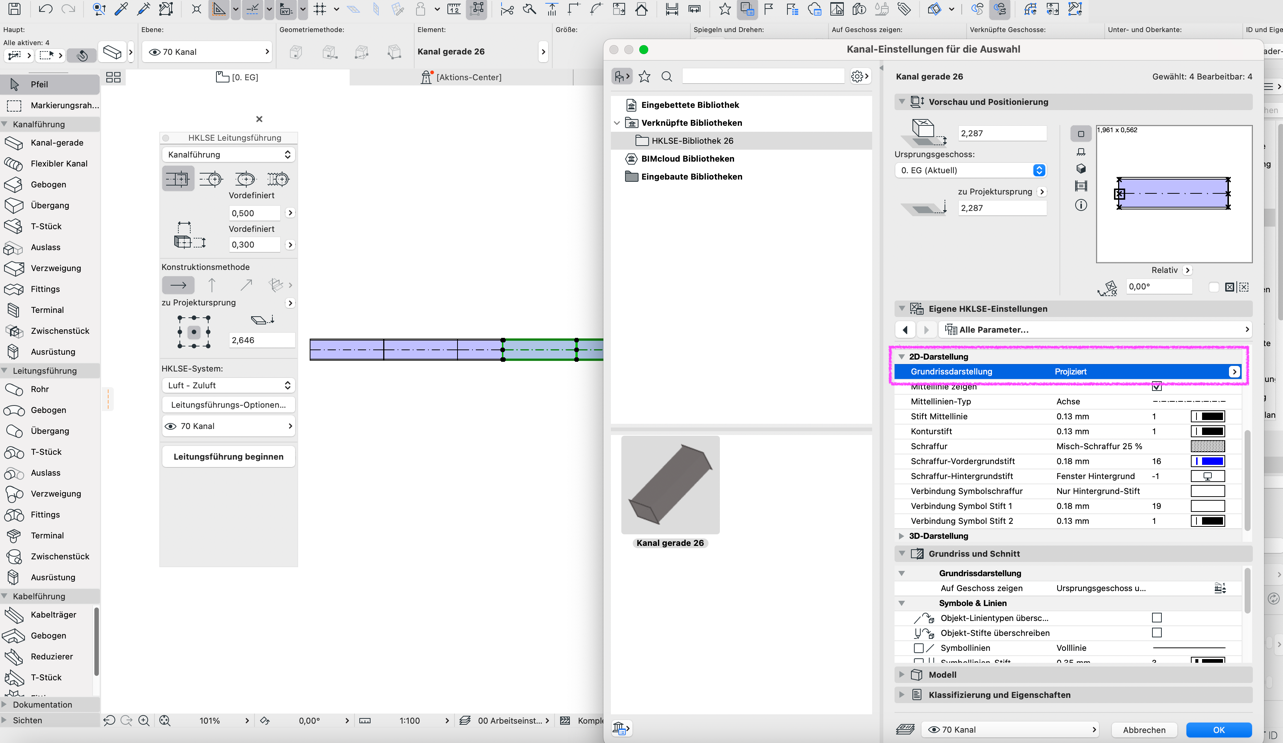Click the Save icon in main toolbar
The height and width of the screenshot is (743, 1283).
pos(14,9)
